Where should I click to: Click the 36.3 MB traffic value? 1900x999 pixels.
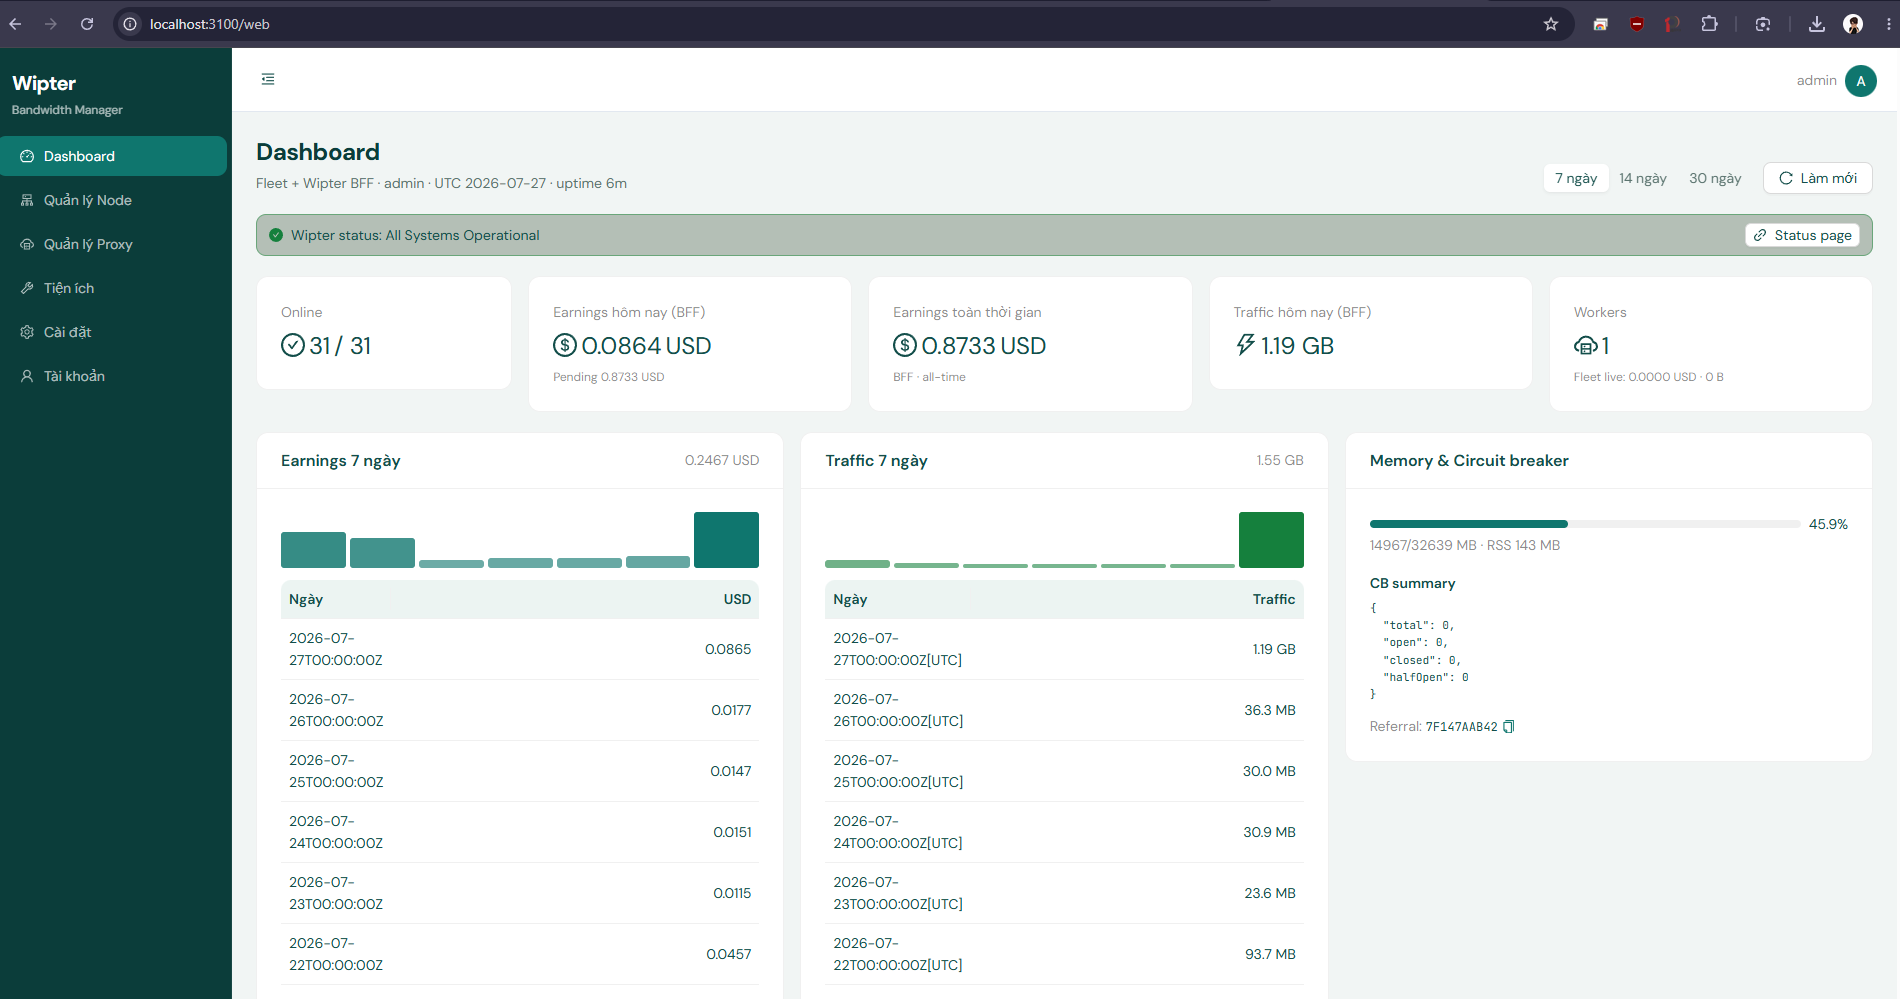(1270, 710)
